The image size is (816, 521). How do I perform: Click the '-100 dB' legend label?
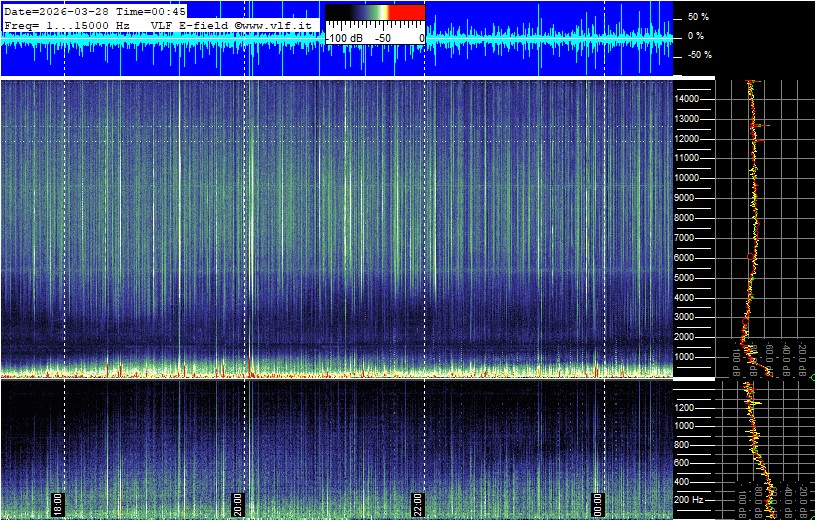coord(345,39)
